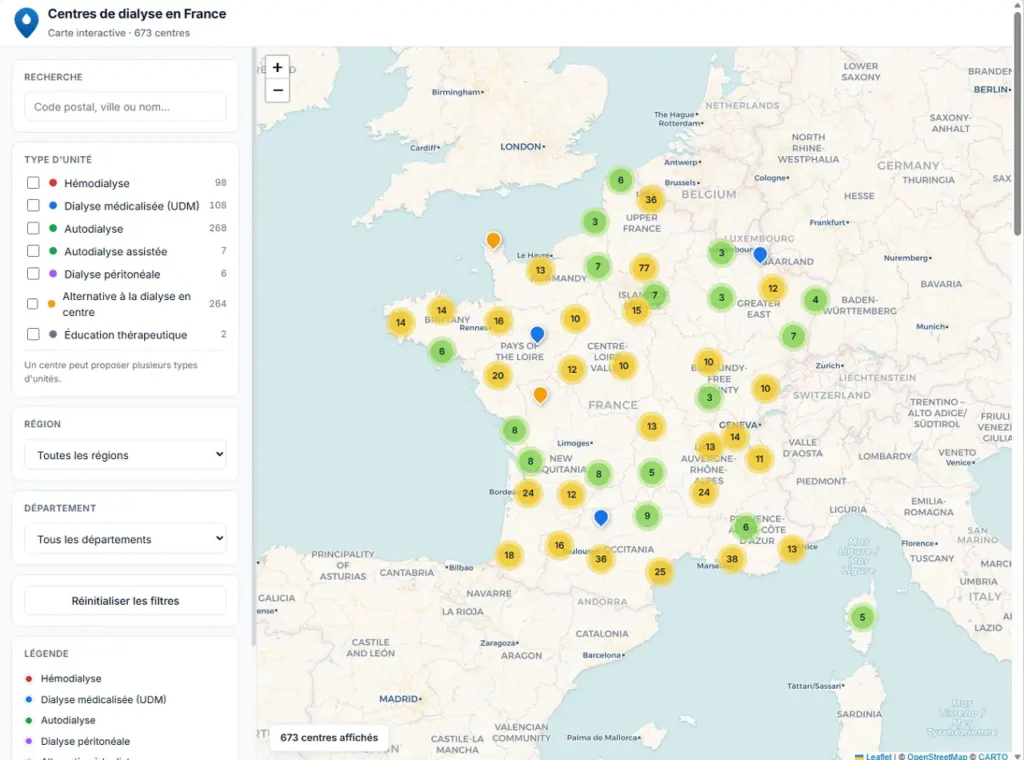Open the green cluster showing 6 in southern Brittany
This screenshot has height=760, width=1024.
click(x=441, y=351)
